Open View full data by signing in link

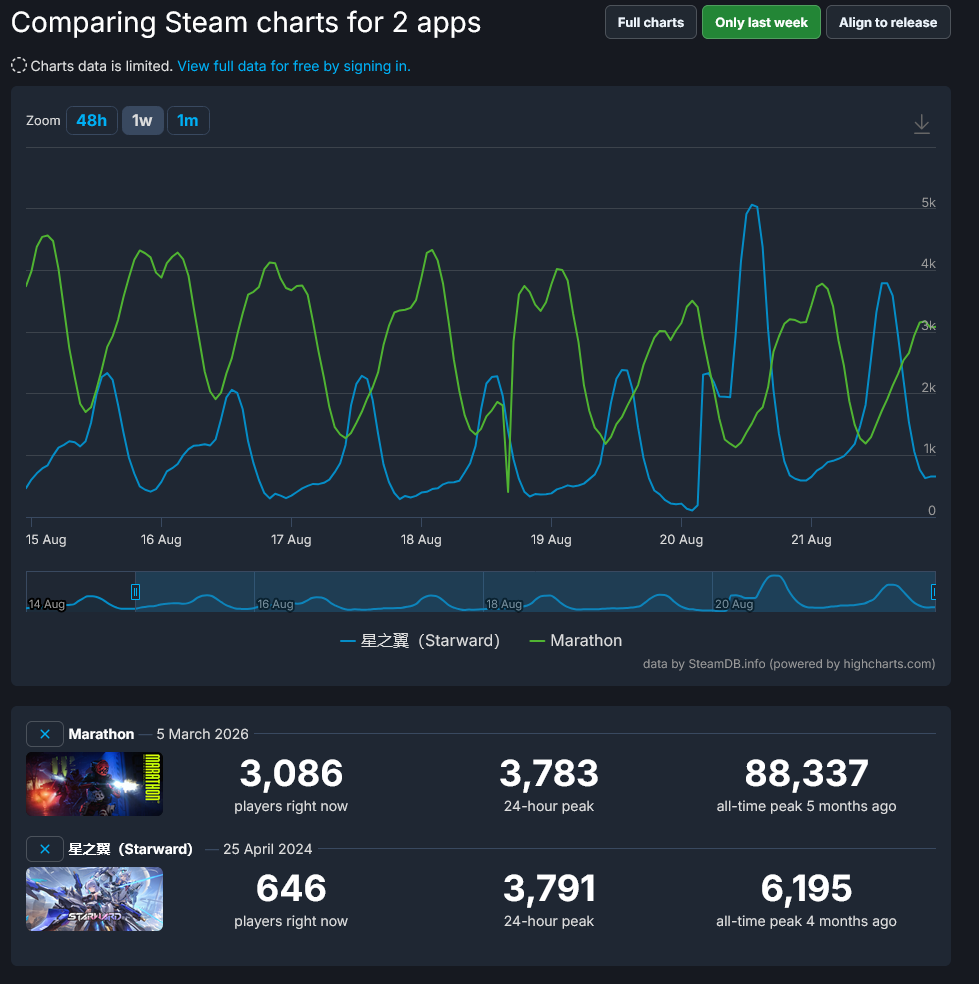(294, 66)
